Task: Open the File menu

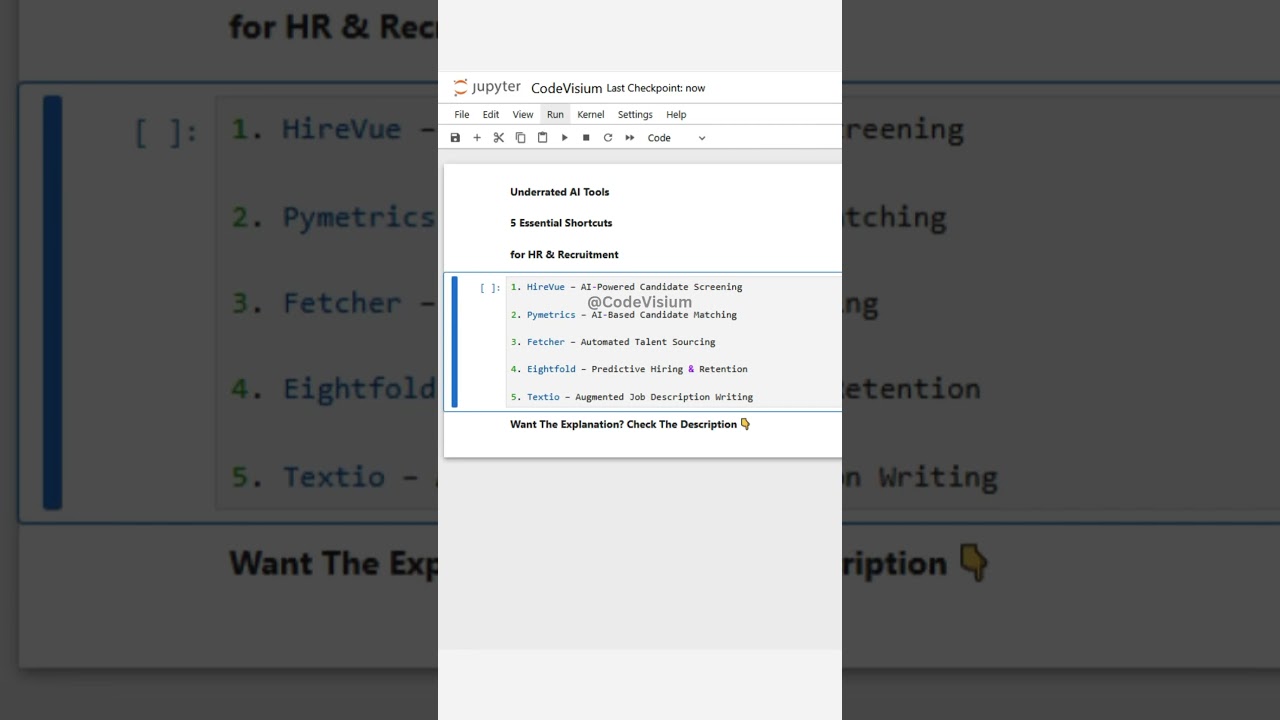Action: click(462, 115)
